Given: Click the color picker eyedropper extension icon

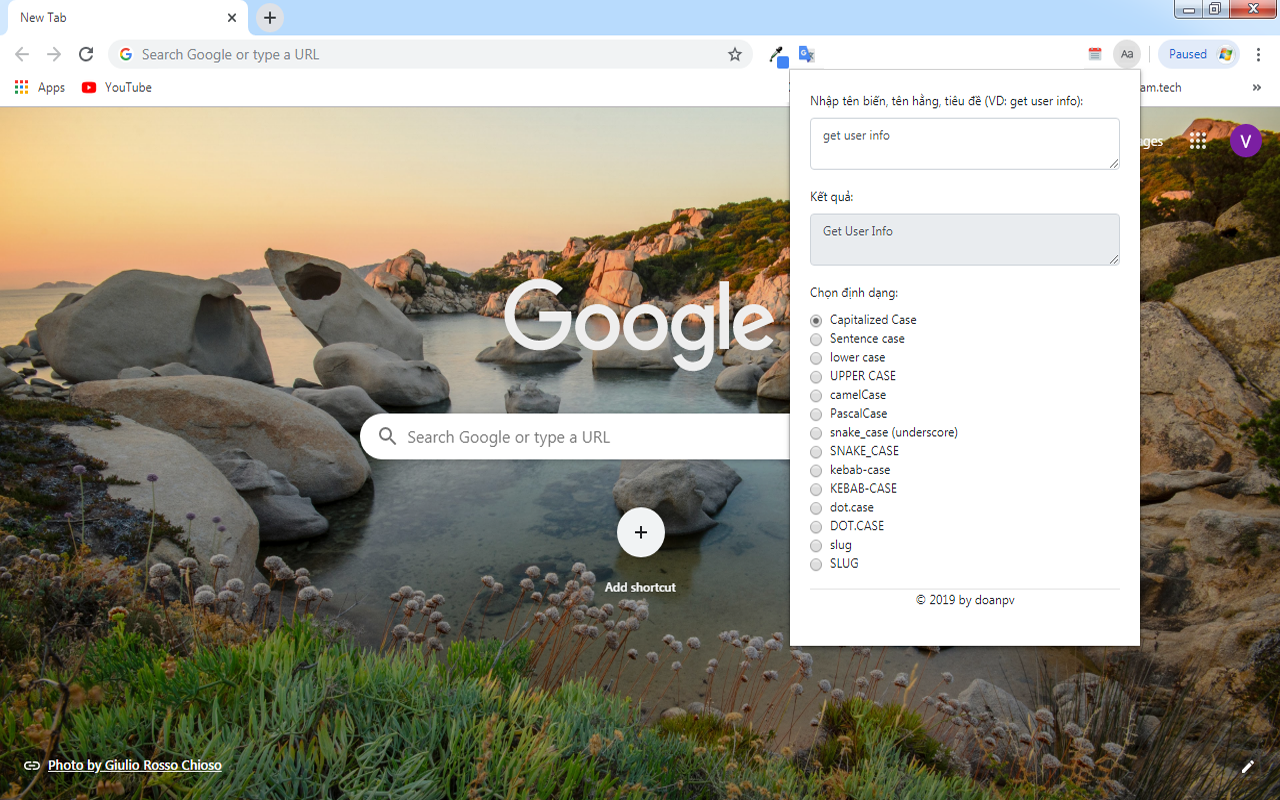Looking at the screenshot, I should point(777,55).
